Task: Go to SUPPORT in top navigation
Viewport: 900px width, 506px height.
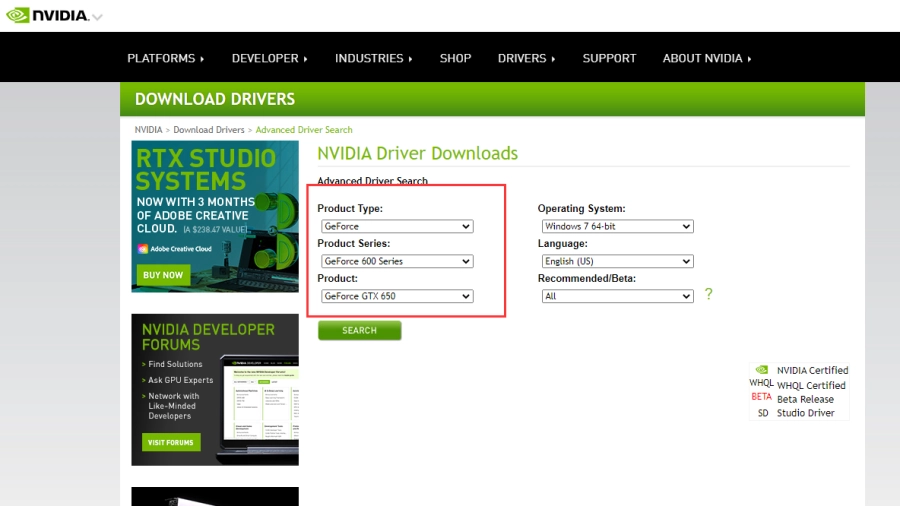Action: pos(609,58)
